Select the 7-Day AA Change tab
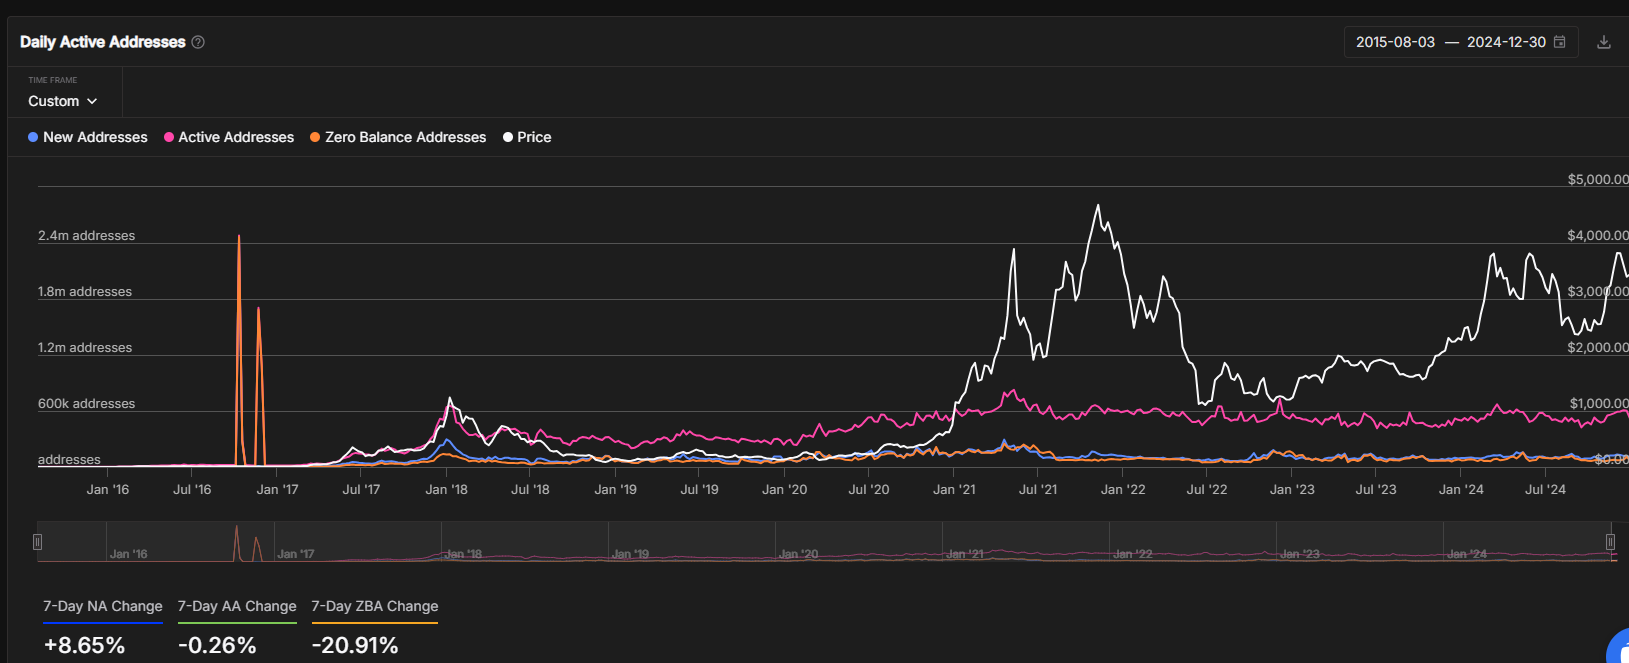 point(237,606)
